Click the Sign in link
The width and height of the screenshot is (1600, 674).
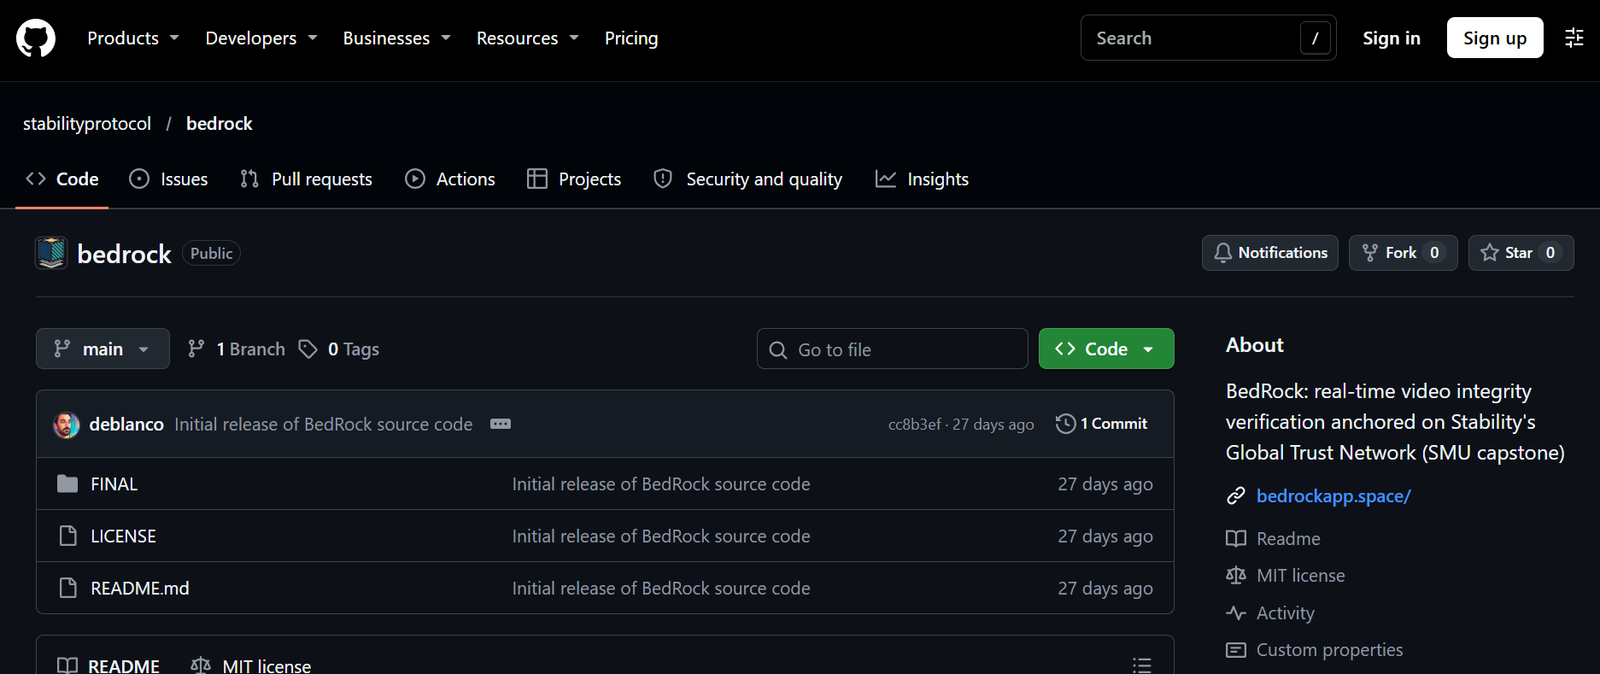pos(1391,38)
